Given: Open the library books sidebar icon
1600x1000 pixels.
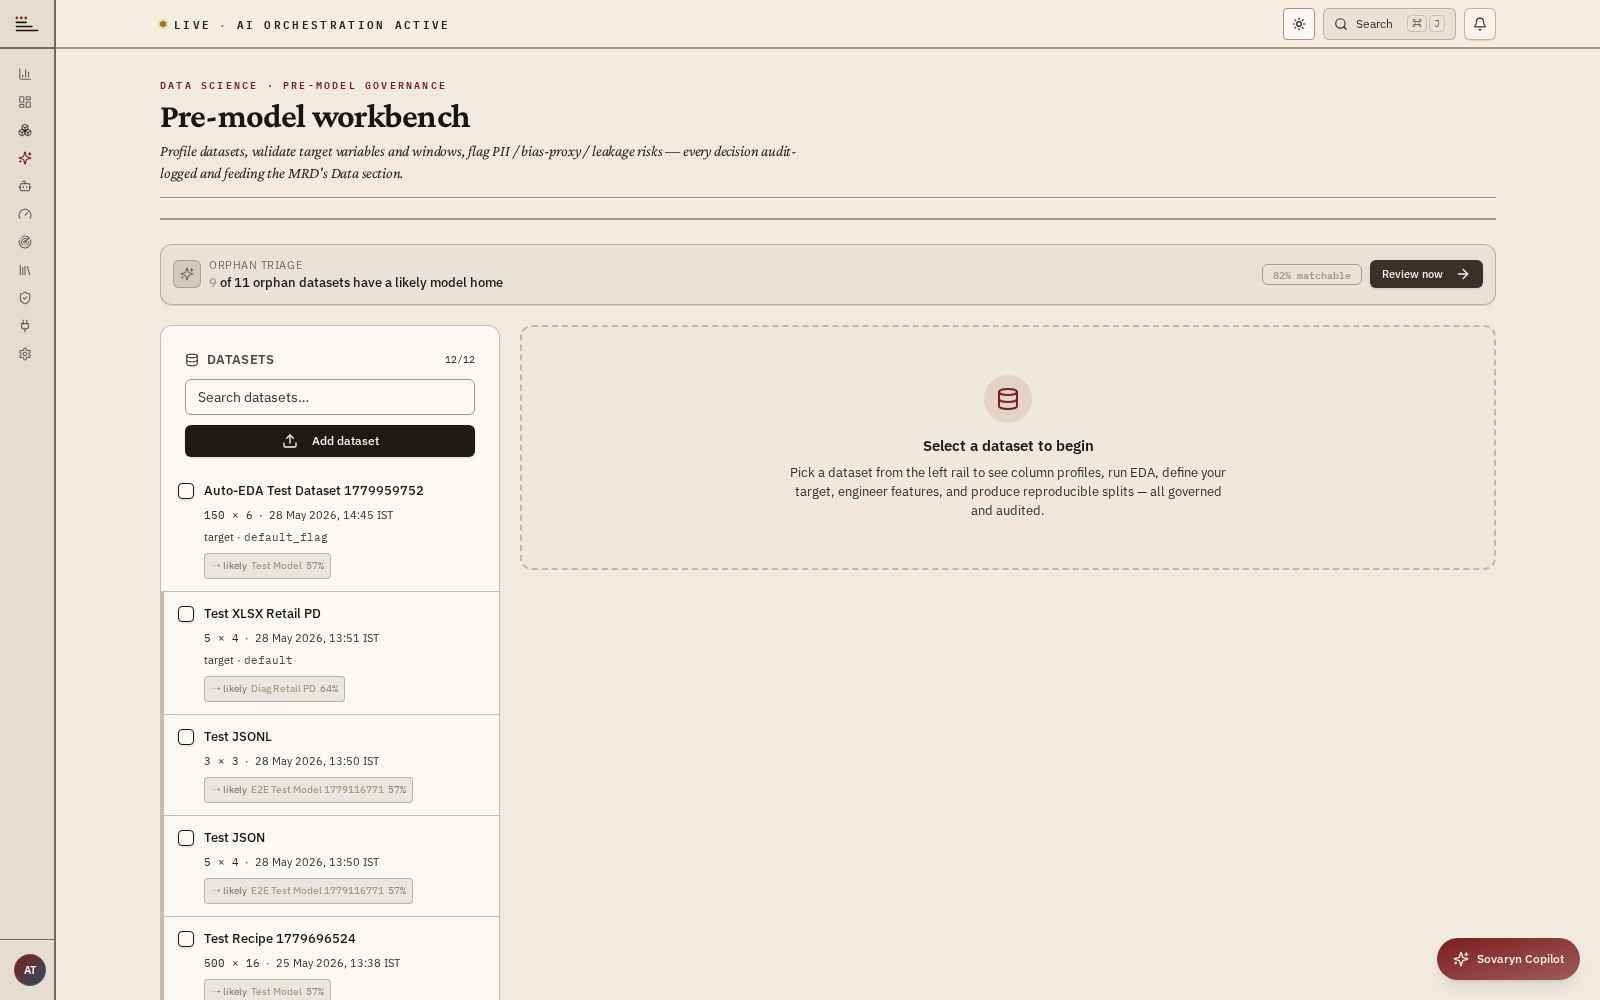Looking at the screenshot, I should [25, 270].
